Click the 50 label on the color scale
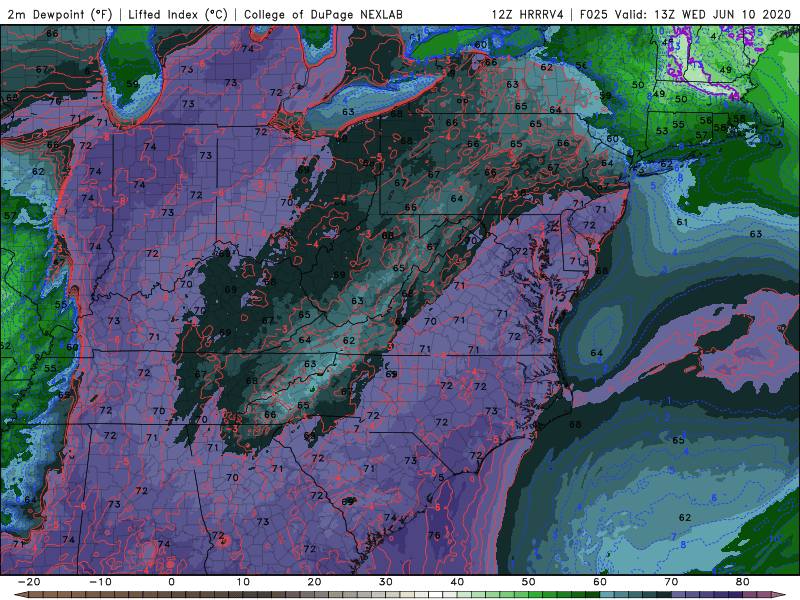The width and height of the screenshot is (800, 600). (x=529, y=582)
